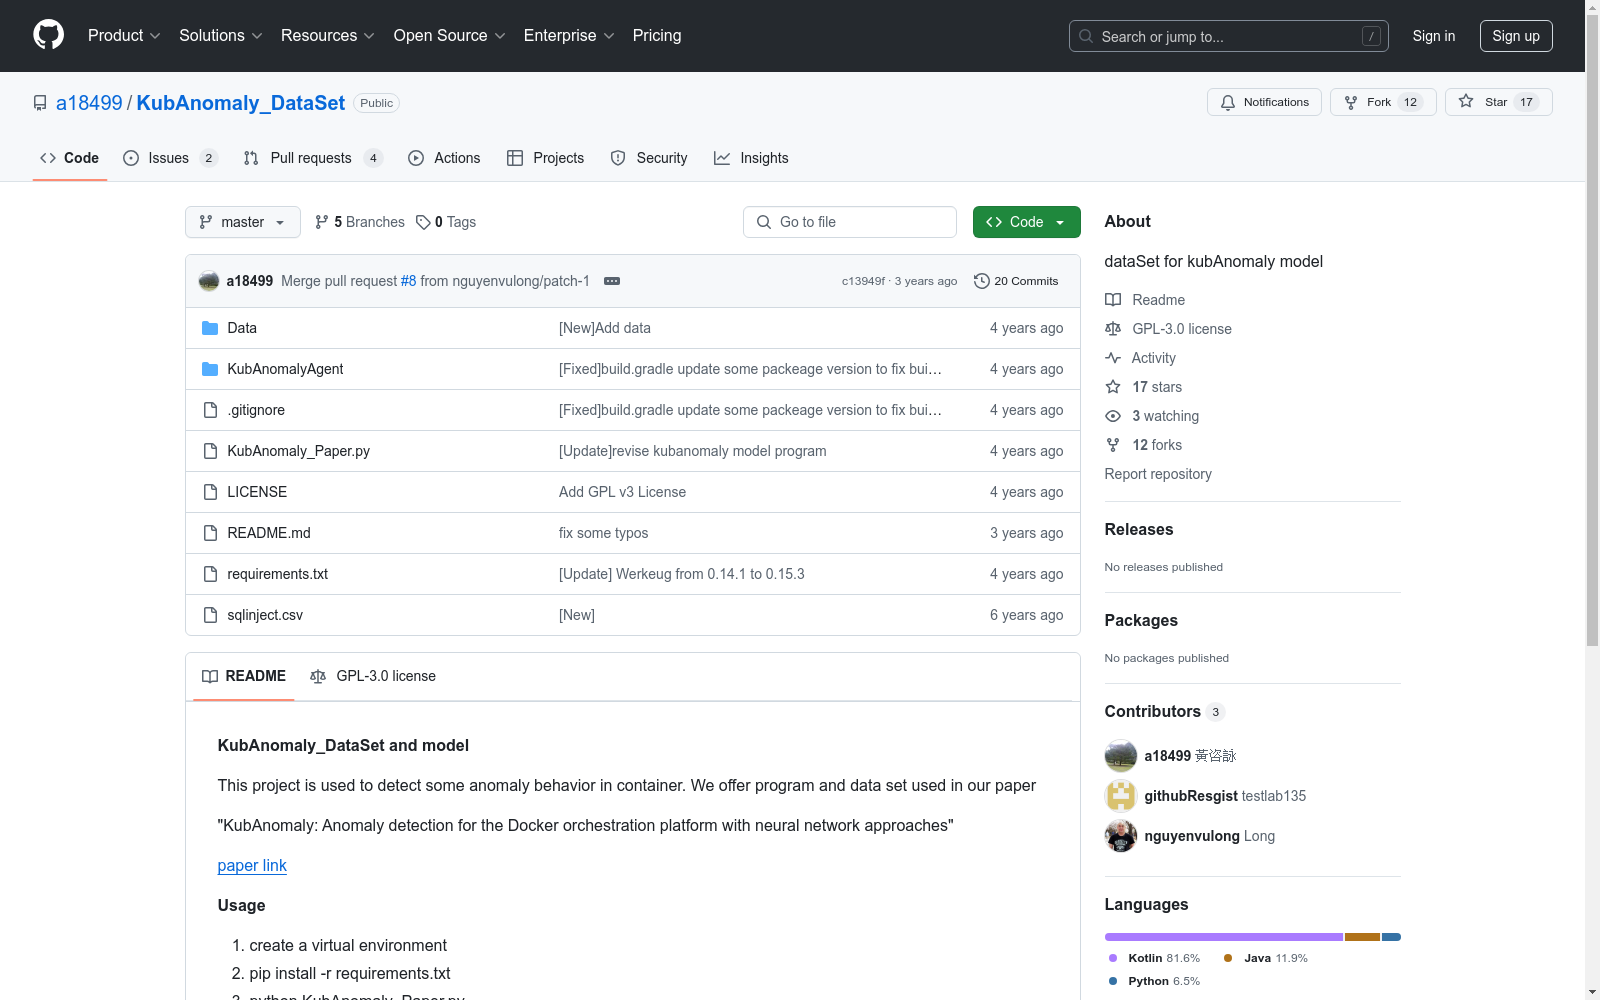Viewport: 1600px width, 1000px height.
Task: Click the blue Python segment of language bar
Action: [x=1392, y=937]
